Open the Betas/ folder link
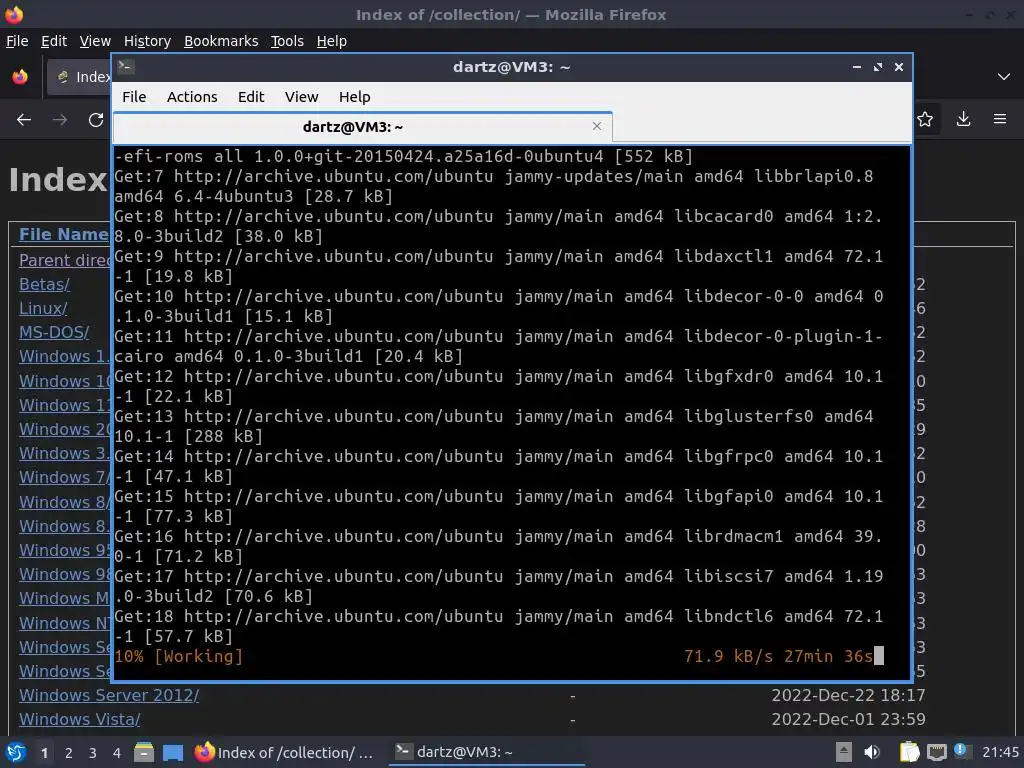This screenshot has width=1024, height=768. click(44, 284)
